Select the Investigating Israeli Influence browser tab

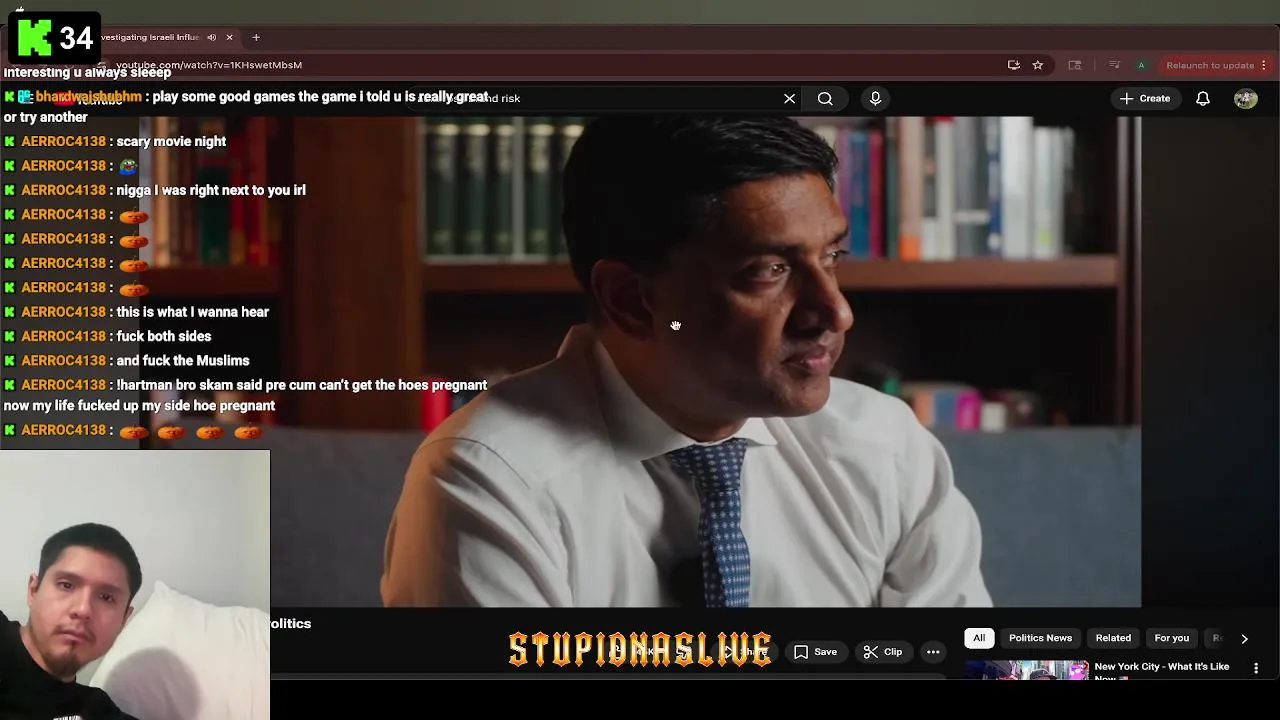tap(150, 37)
